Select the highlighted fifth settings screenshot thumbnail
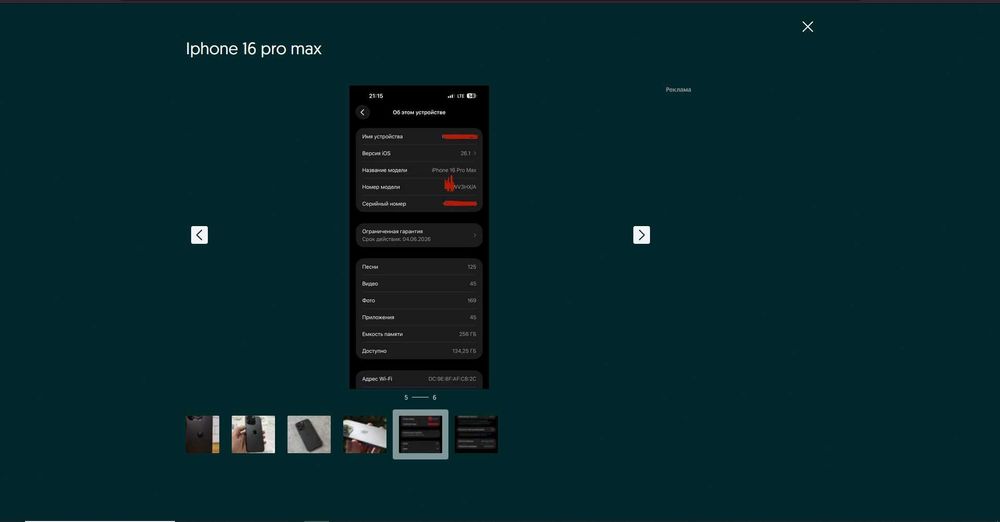1000x522 pixels. tap(420, 435)
